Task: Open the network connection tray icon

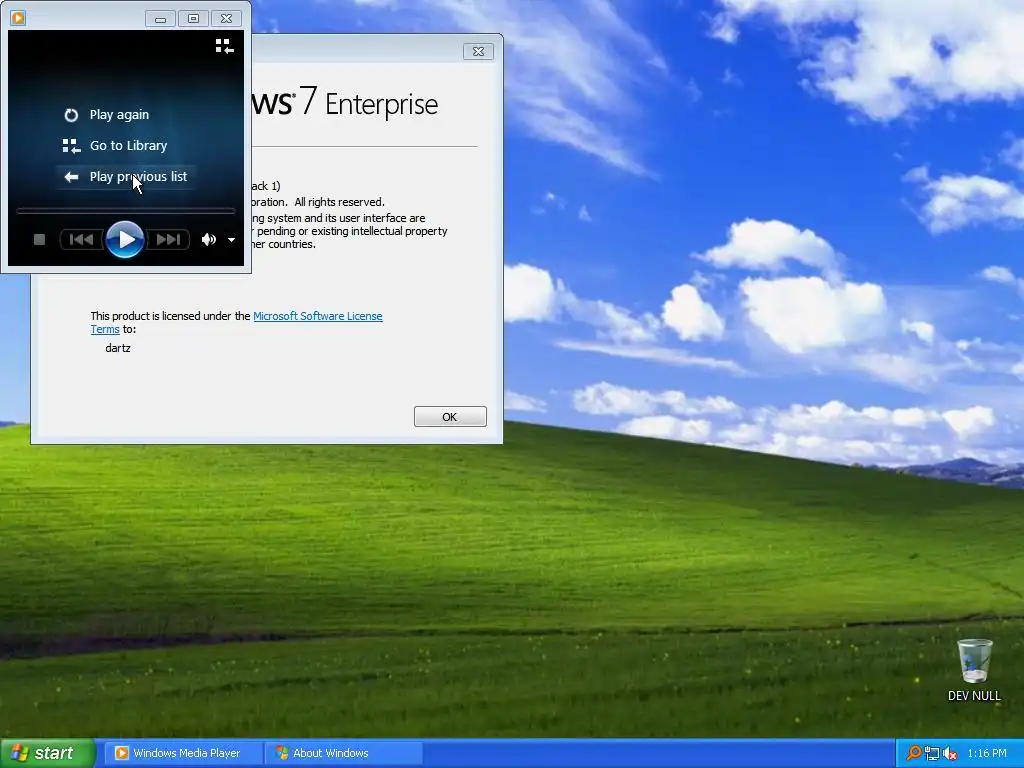Action: click(932, 753)
